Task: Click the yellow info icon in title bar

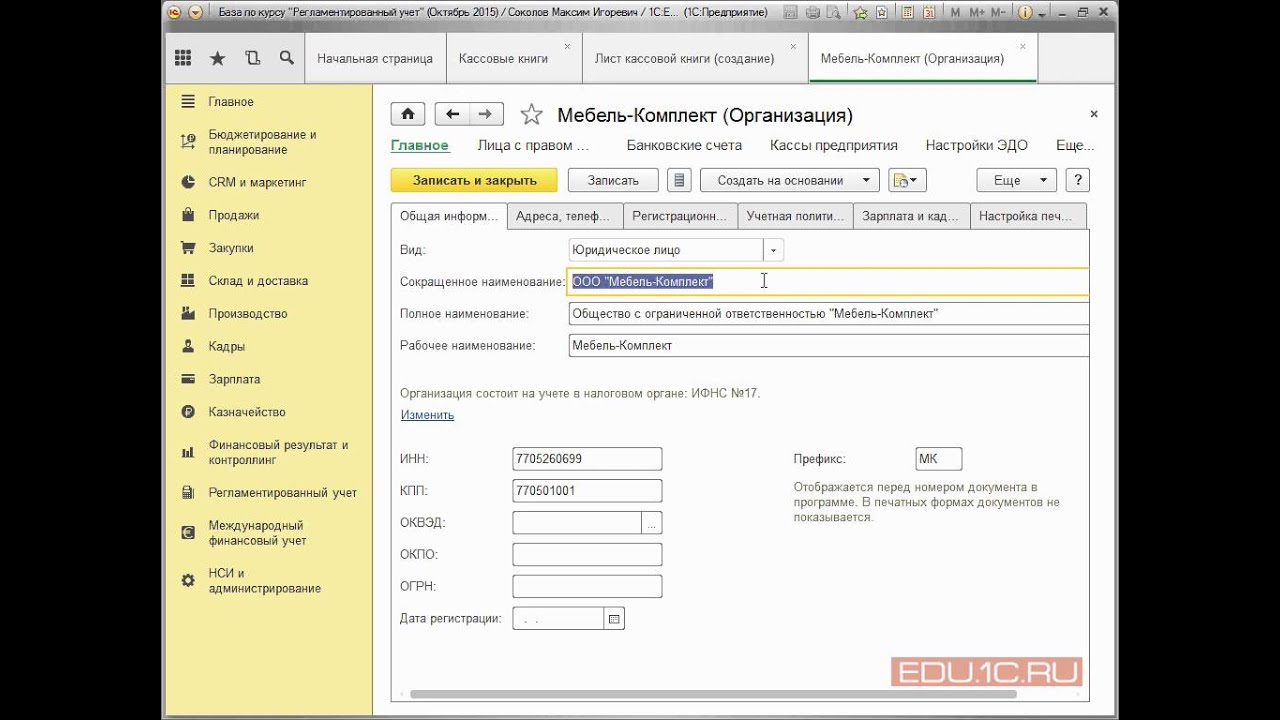Action: coord(1025,13)
